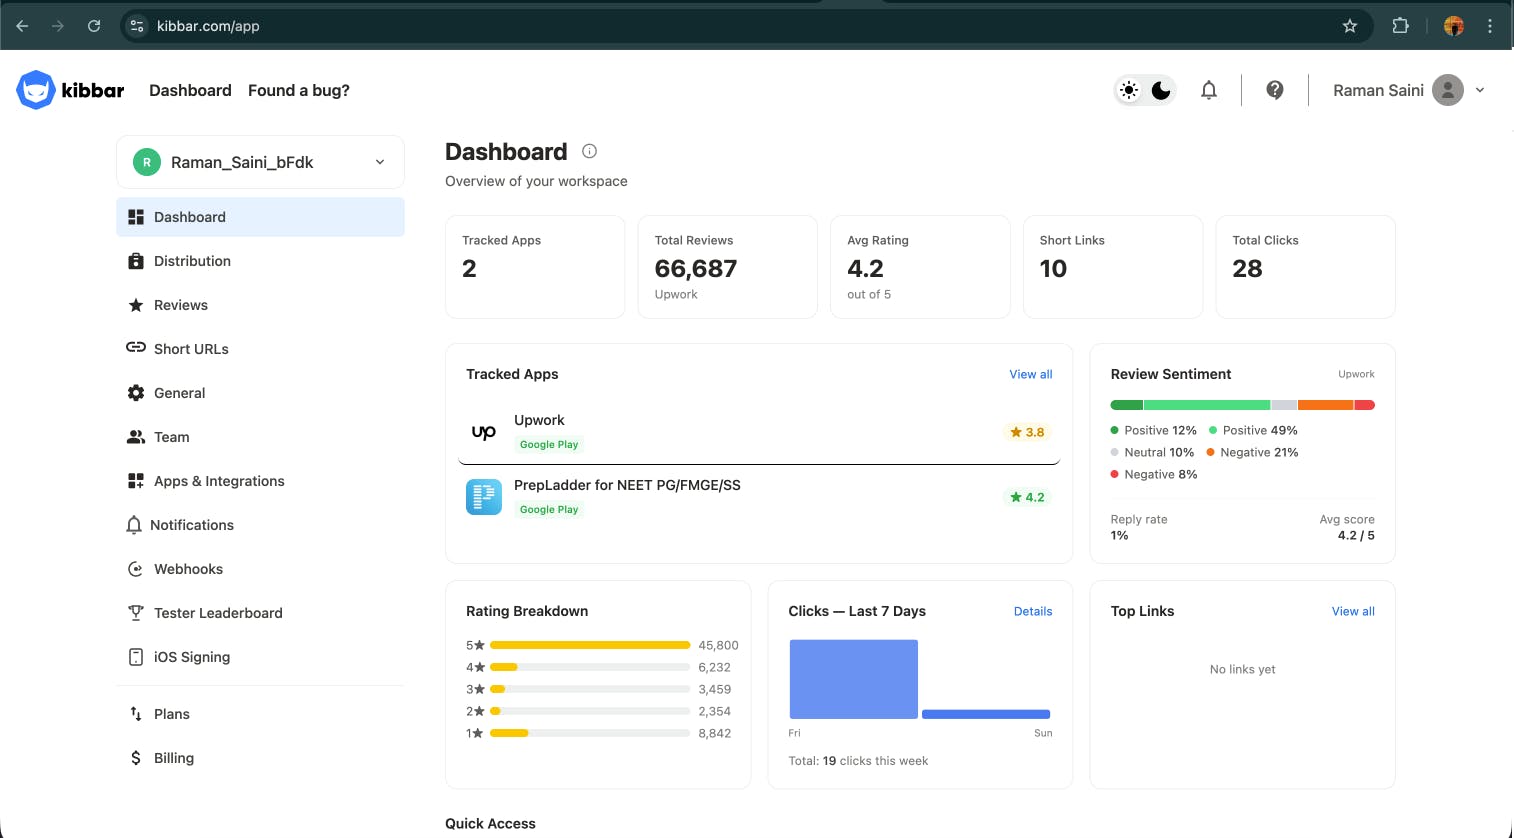Image resolution: width=1514 pixels, height=838 pixels.
Task: Click the General gear icon
Action: [x=136, y=393]
